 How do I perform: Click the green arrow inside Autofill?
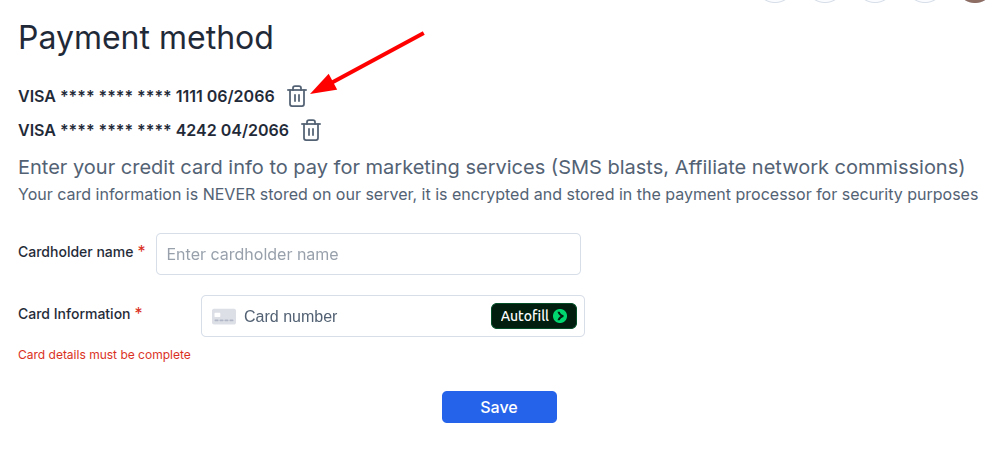pyautogui.click(x=559, y=316)
